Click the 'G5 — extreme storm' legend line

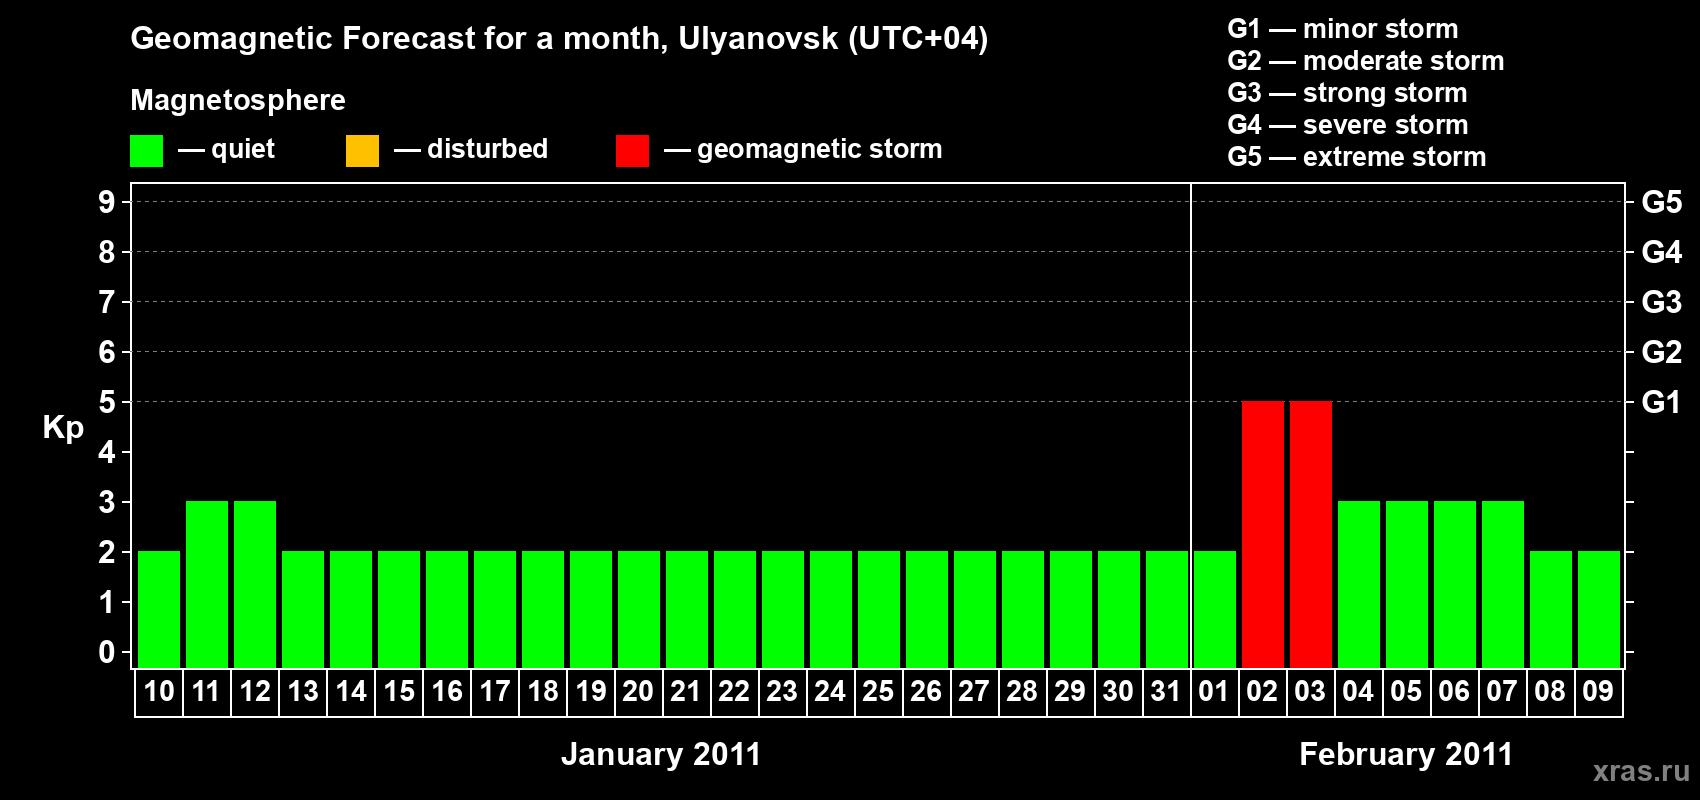(1356, 157)
